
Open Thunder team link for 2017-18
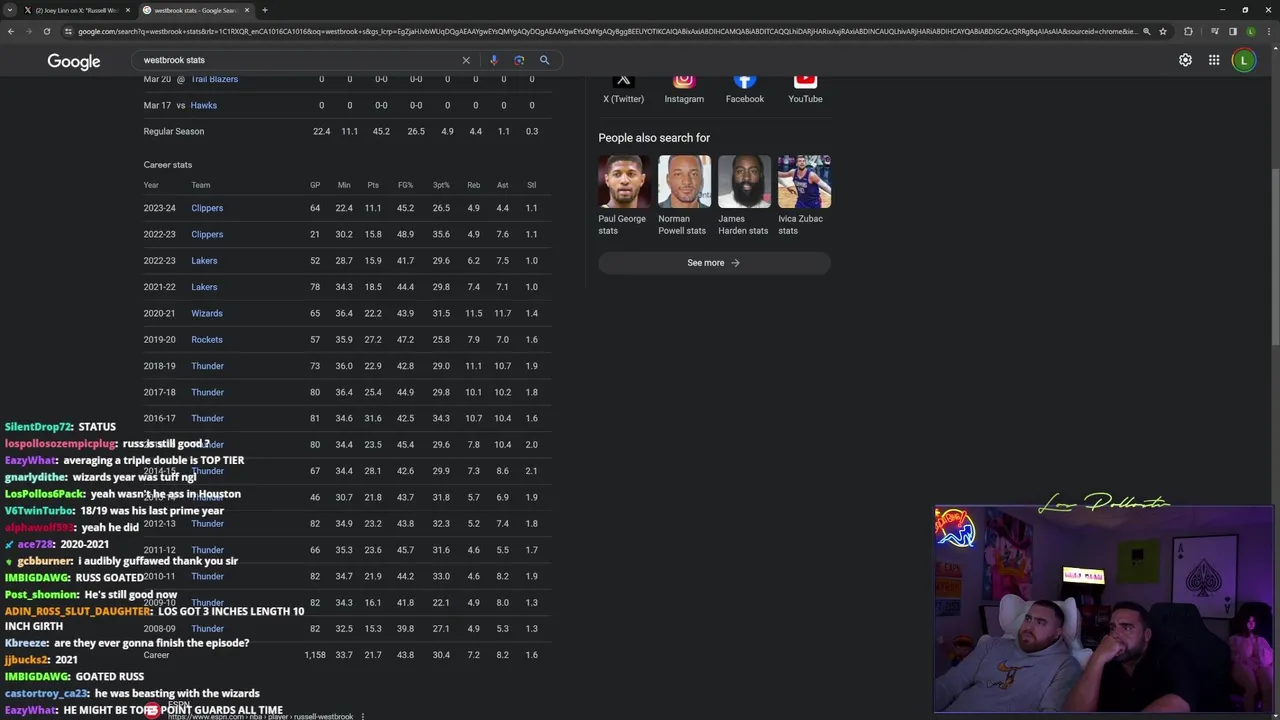pyautogui.click(x=207, y=392)
